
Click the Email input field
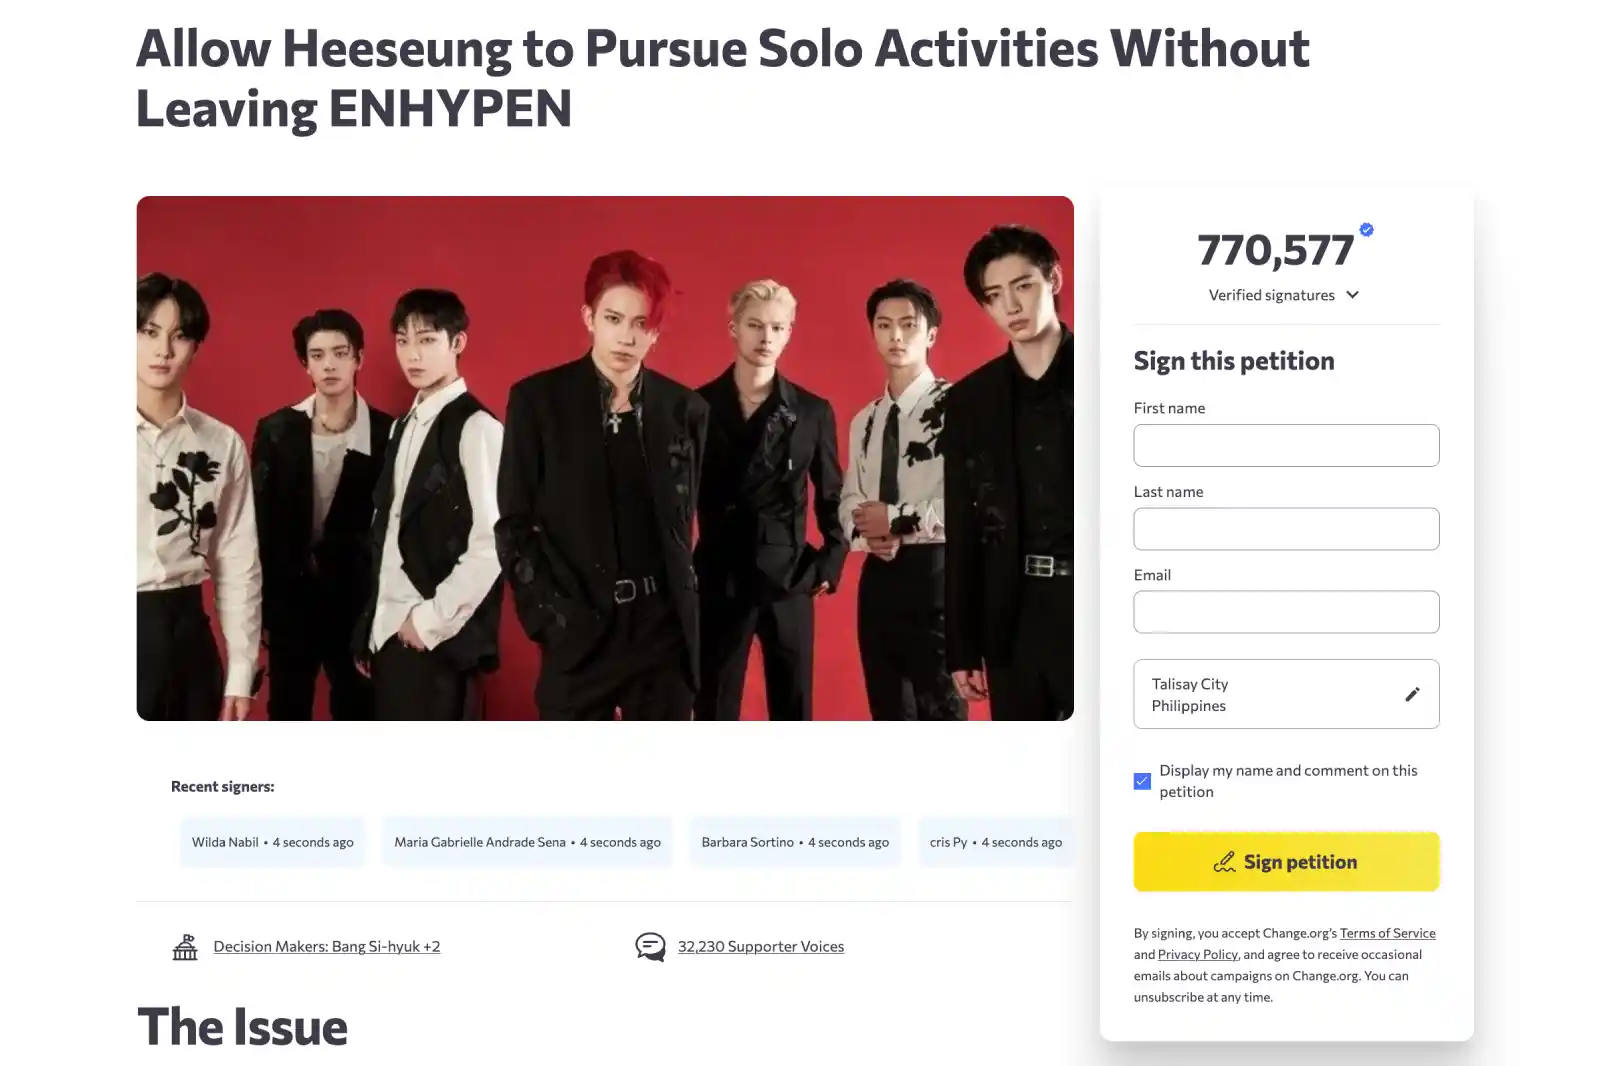pos(1286,611)
